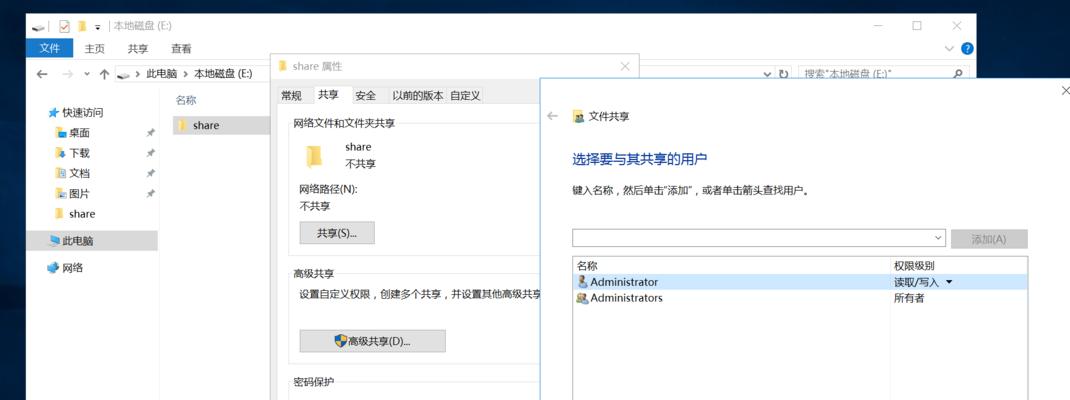
Task: Select the Administrator user row
Action: point(800,282)
